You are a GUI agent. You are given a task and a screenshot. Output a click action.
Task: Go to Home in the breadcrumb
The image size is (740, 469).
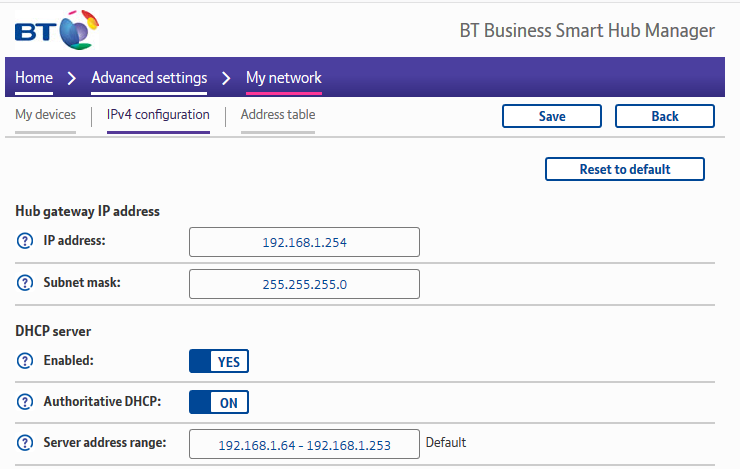point(34,78)
